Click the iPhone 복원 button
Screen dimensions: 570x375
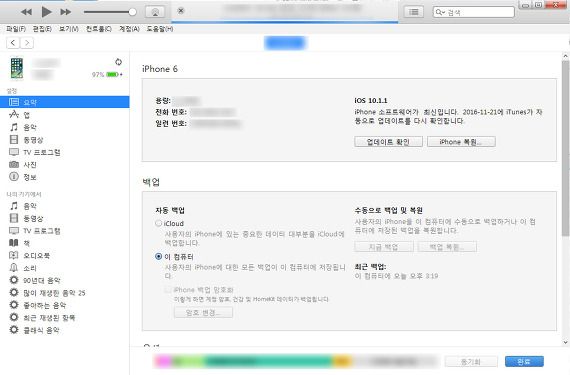point(461,142)
